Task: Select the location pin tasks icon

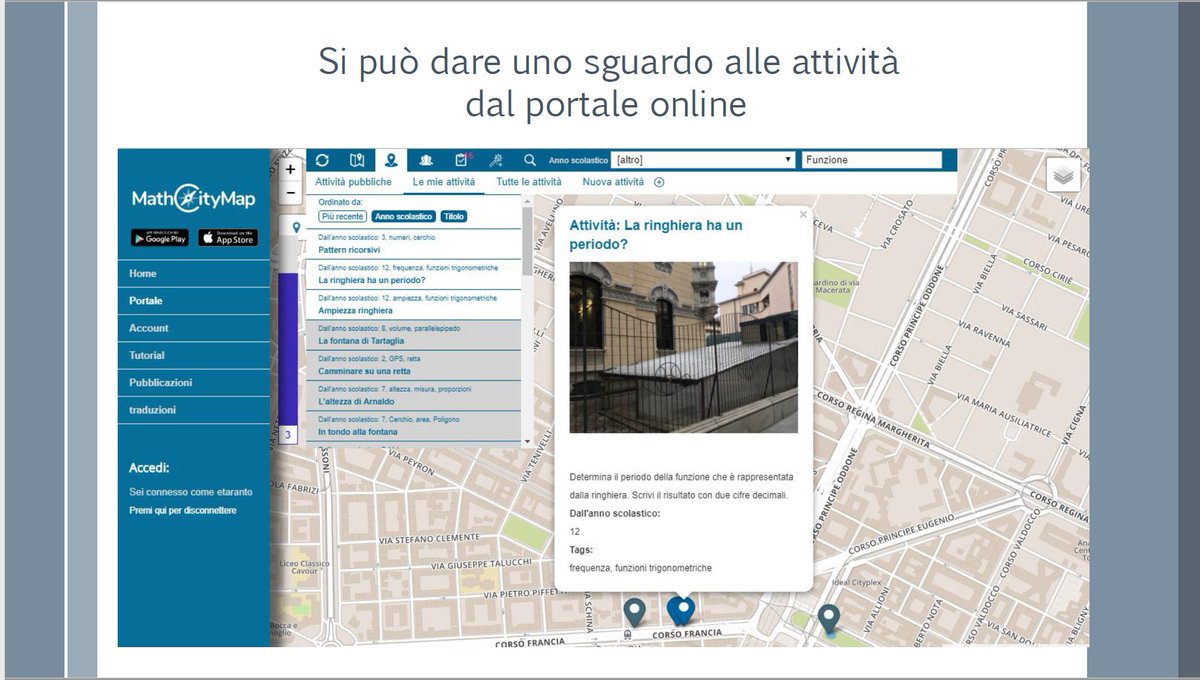Action: pos(391,160)
